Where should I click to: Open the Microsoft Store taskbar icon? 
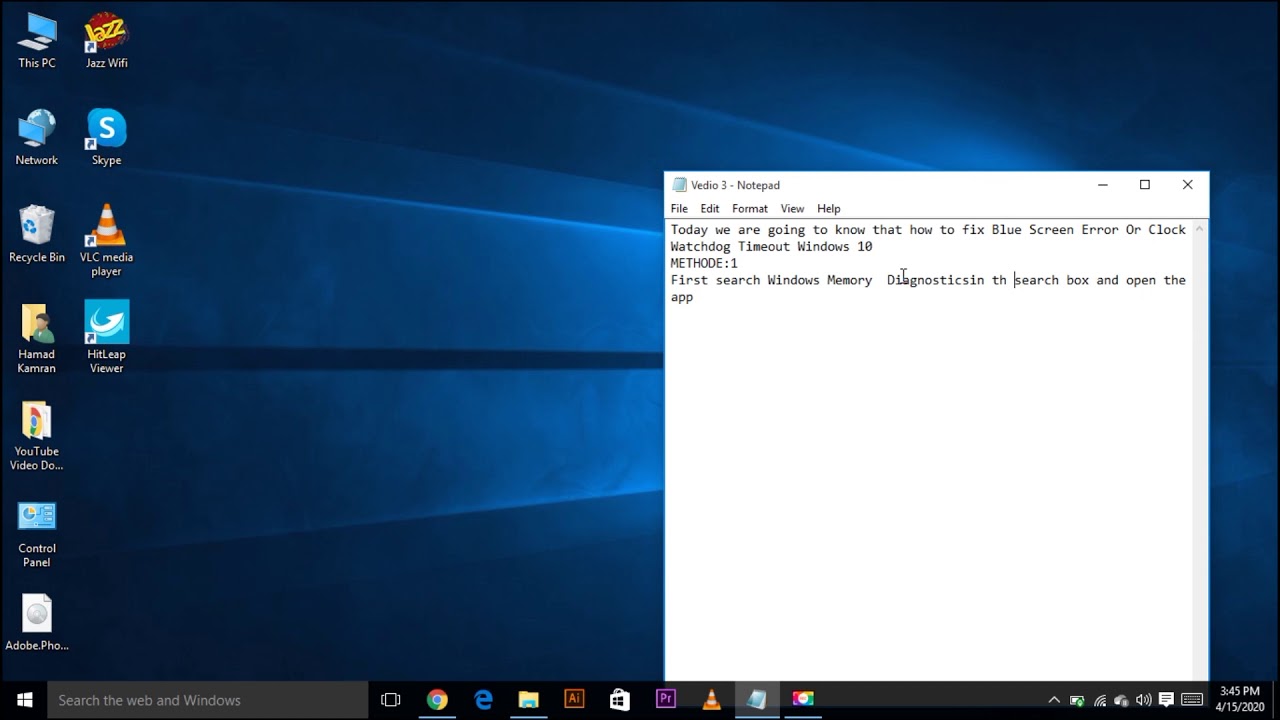(x=620, y=700)
